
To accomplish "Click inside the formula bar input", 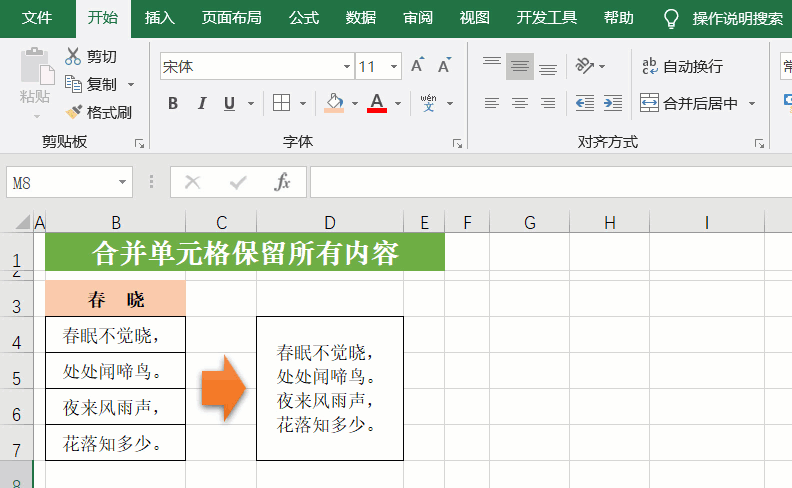I will 551,182.
